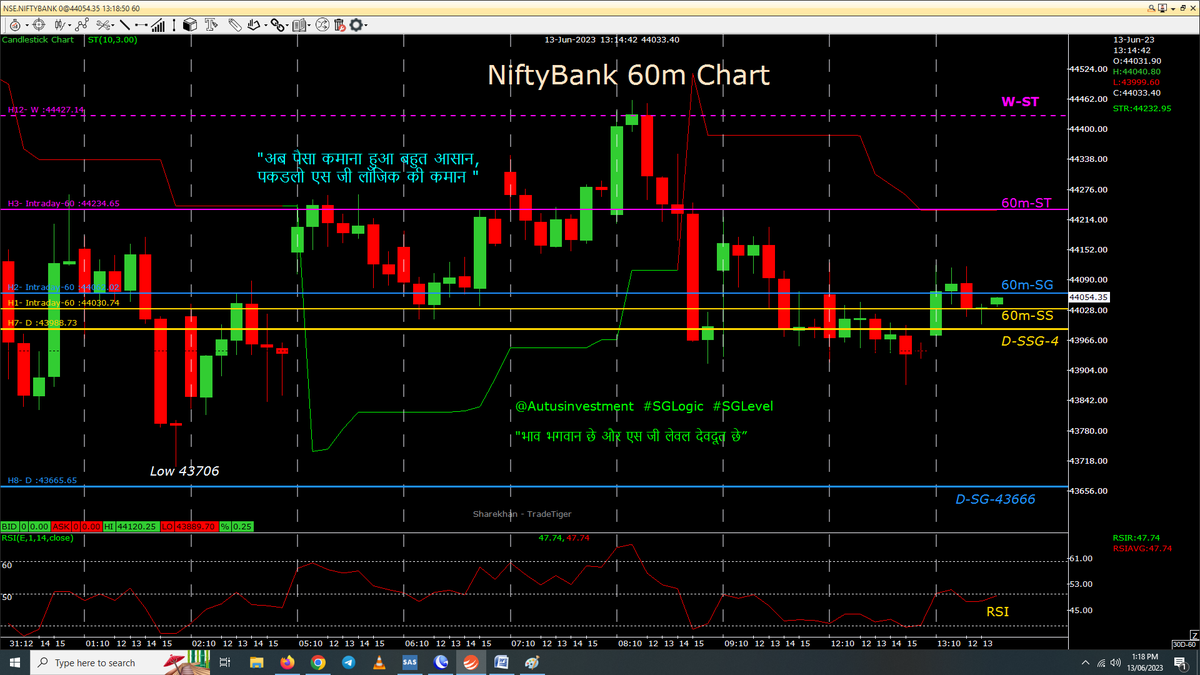Image resolution: width=1200 pixels, height=675 pixels.
Task: Open the Windows Start menu
Action: (15, 662)
